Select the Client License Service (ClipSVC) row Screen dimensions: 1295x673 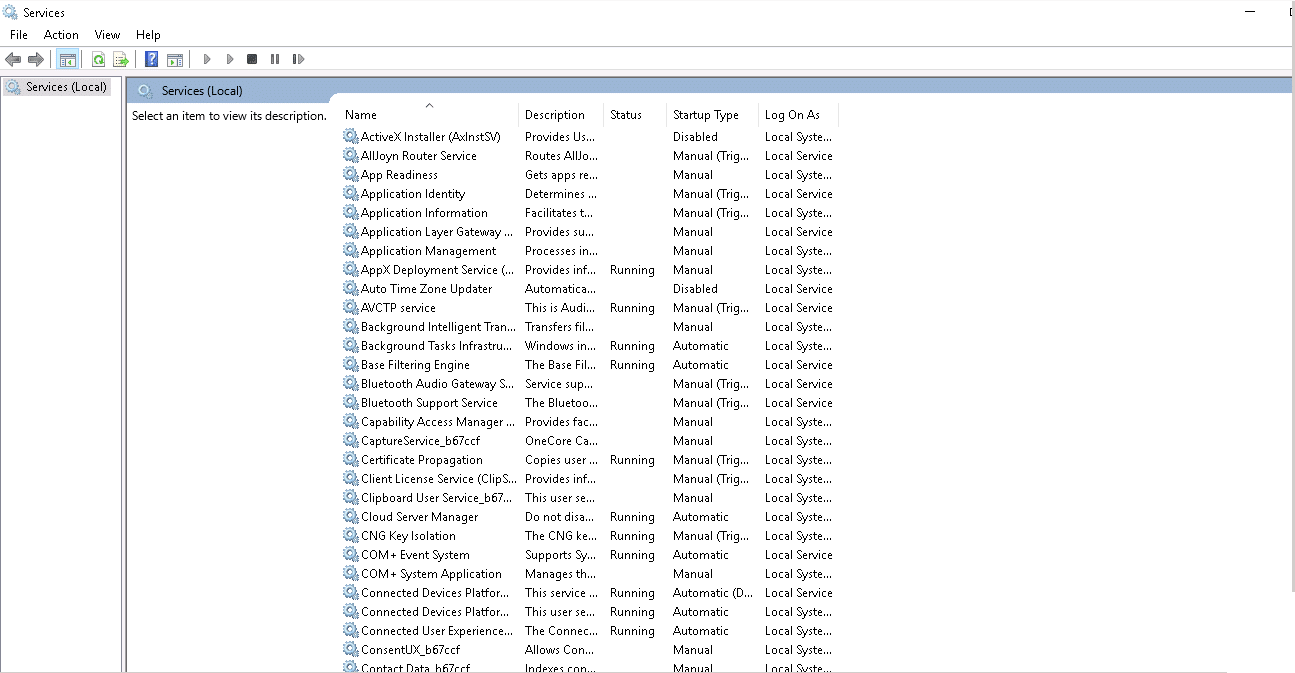(588, 478)
